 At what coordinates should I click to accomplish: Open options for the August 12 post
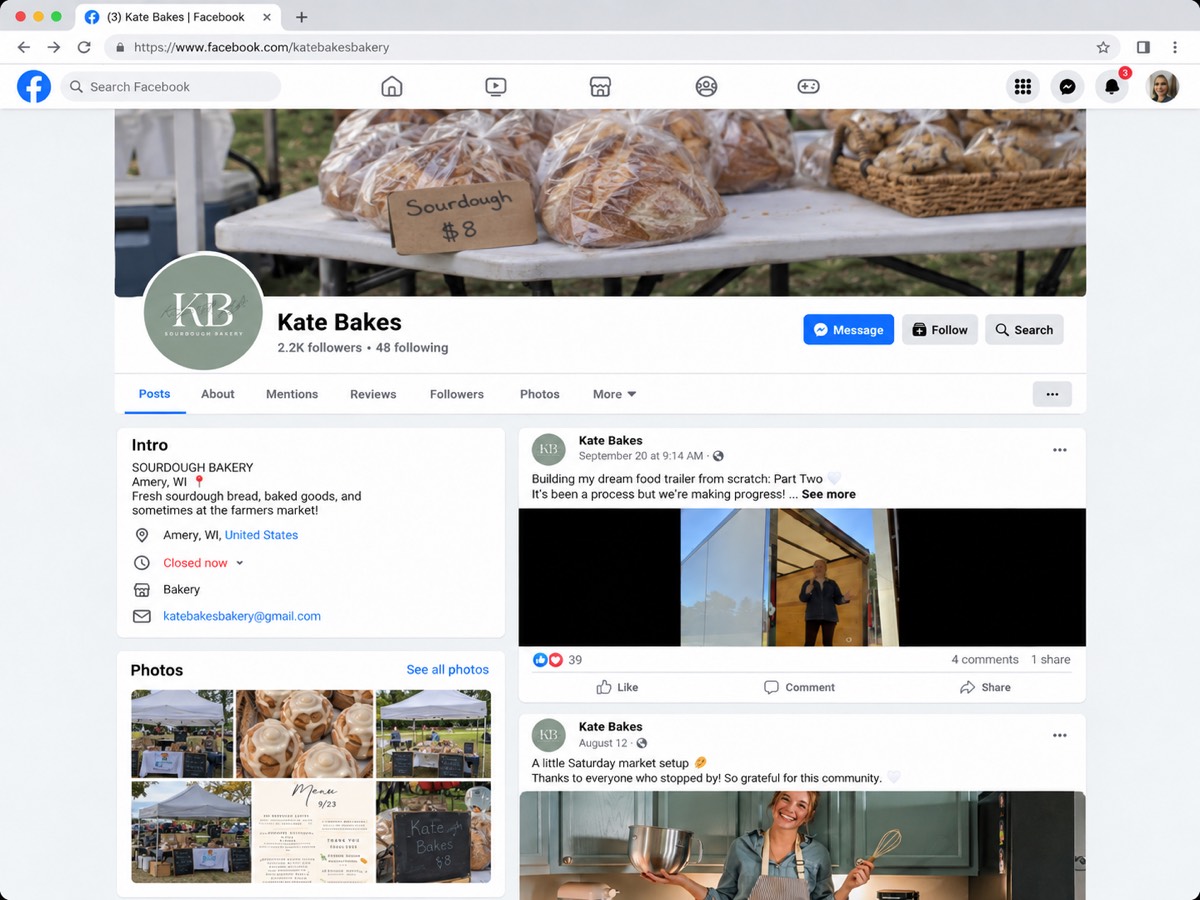pos(1060,736)
